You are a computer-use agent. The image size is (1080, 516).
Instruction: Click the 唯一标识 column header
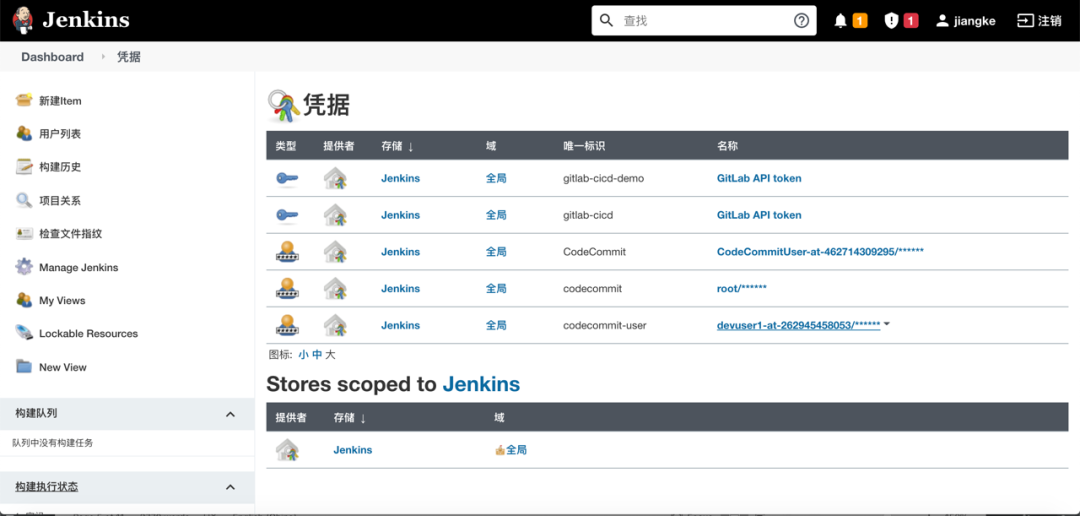click(x=584, y=146)
